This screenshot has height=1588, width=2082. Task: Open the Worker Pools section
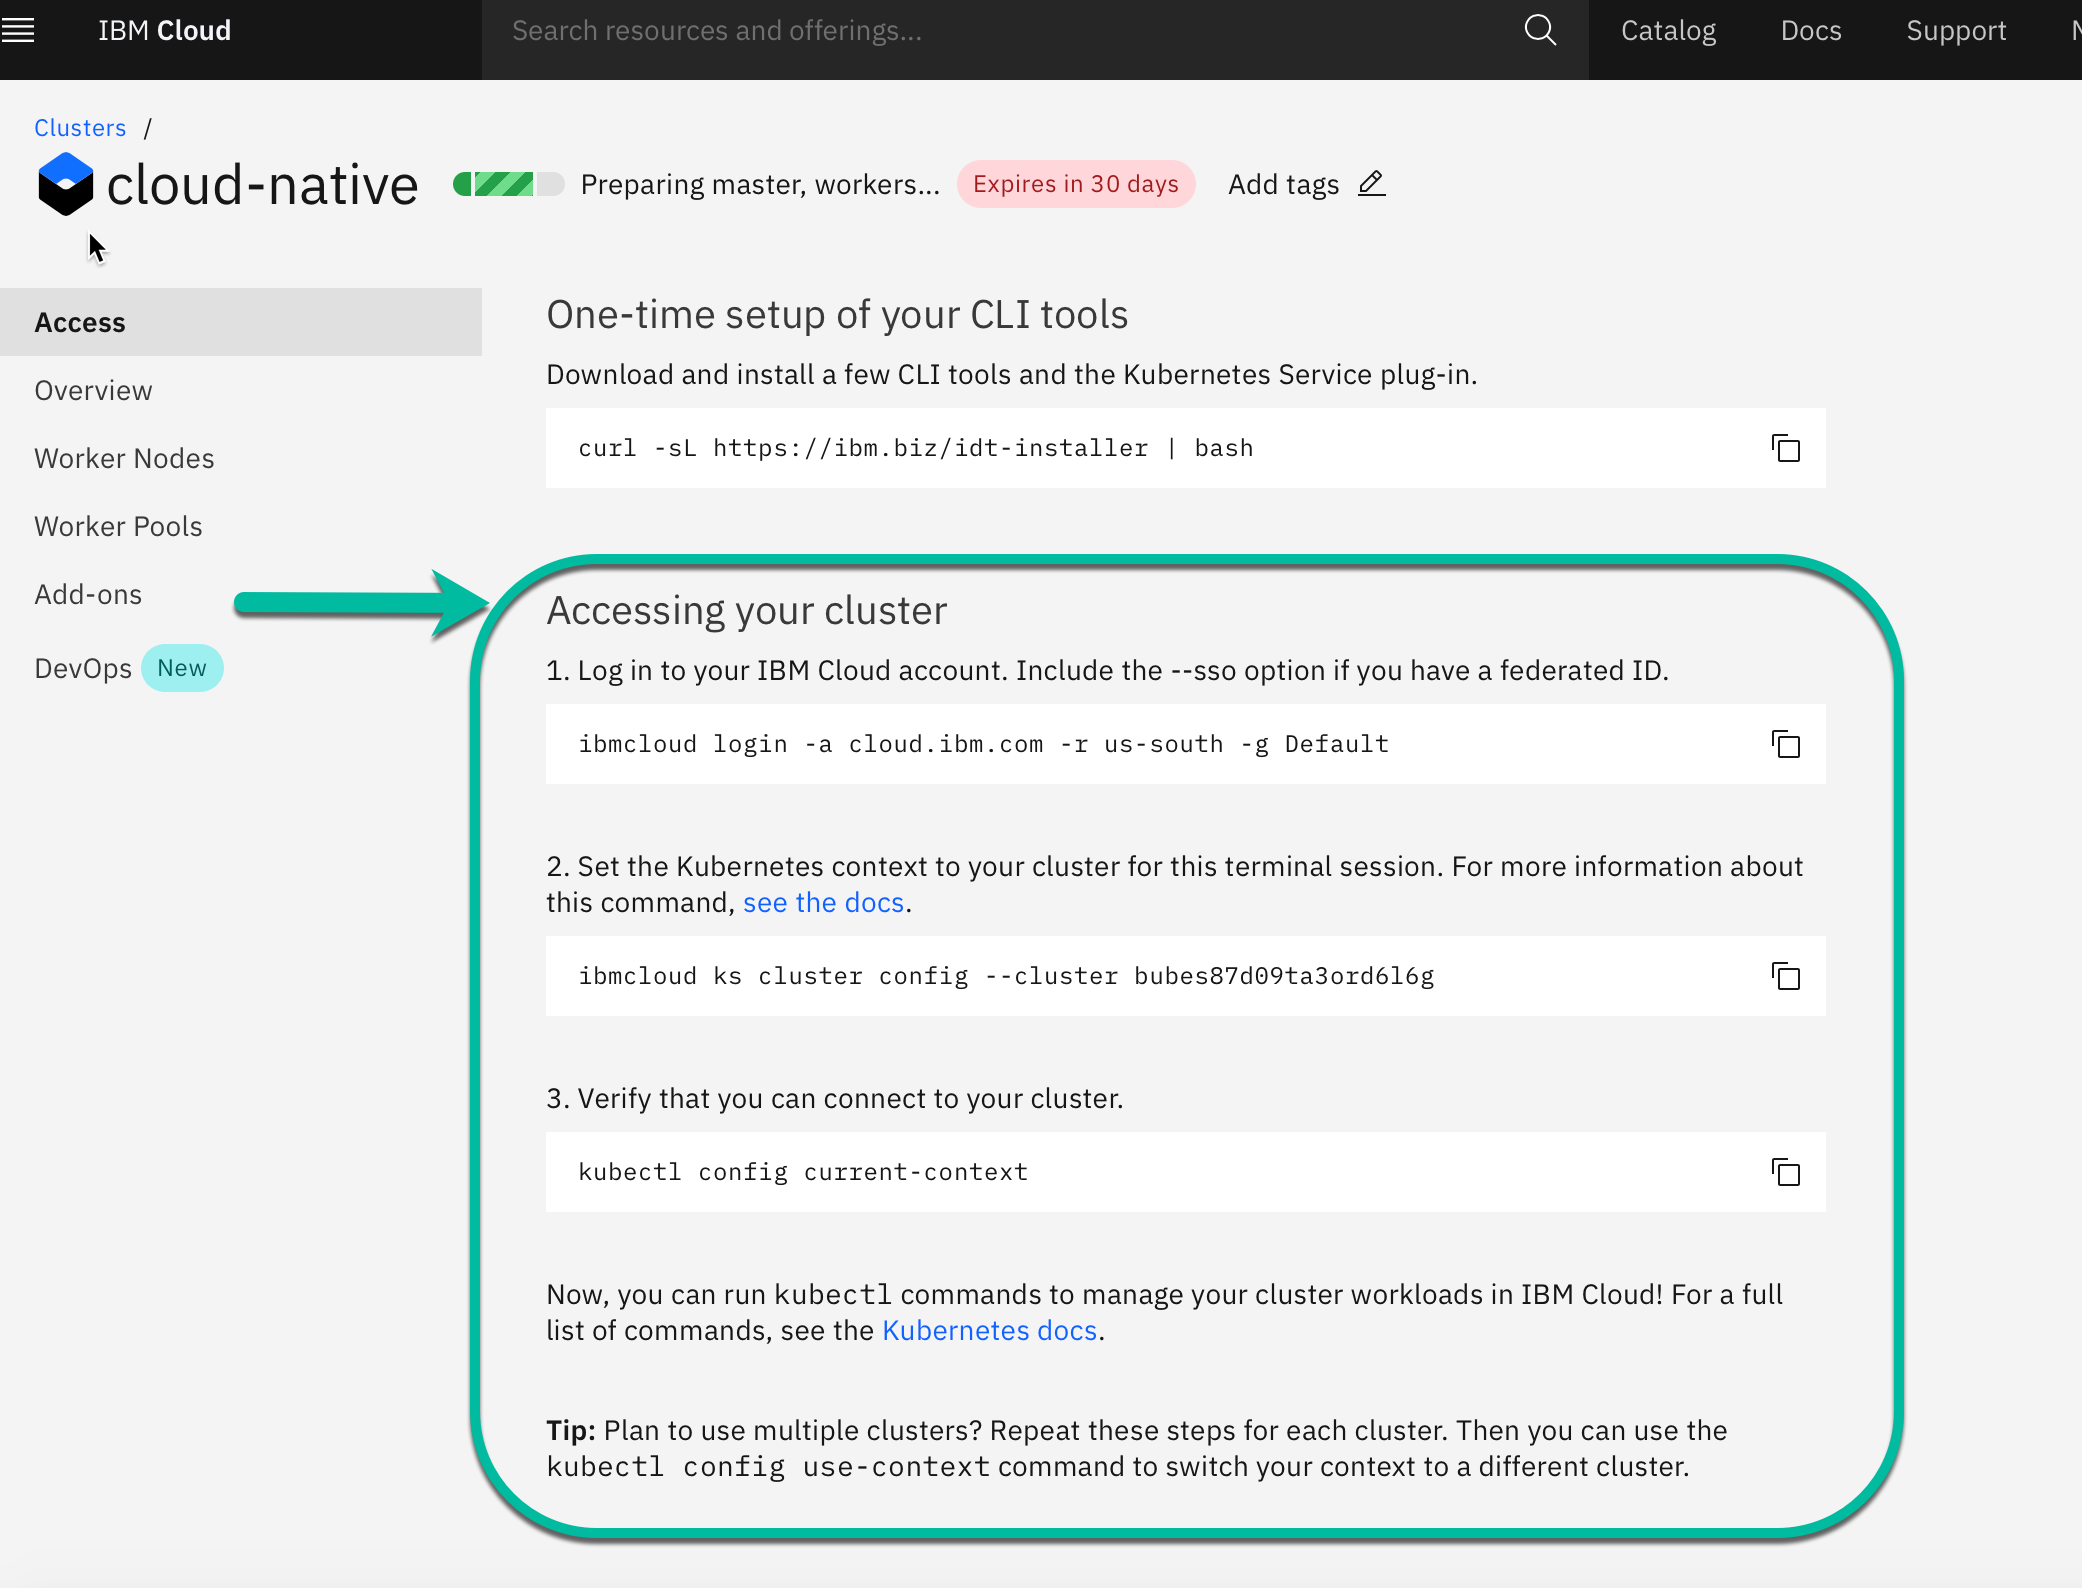[x=118, y=525]
